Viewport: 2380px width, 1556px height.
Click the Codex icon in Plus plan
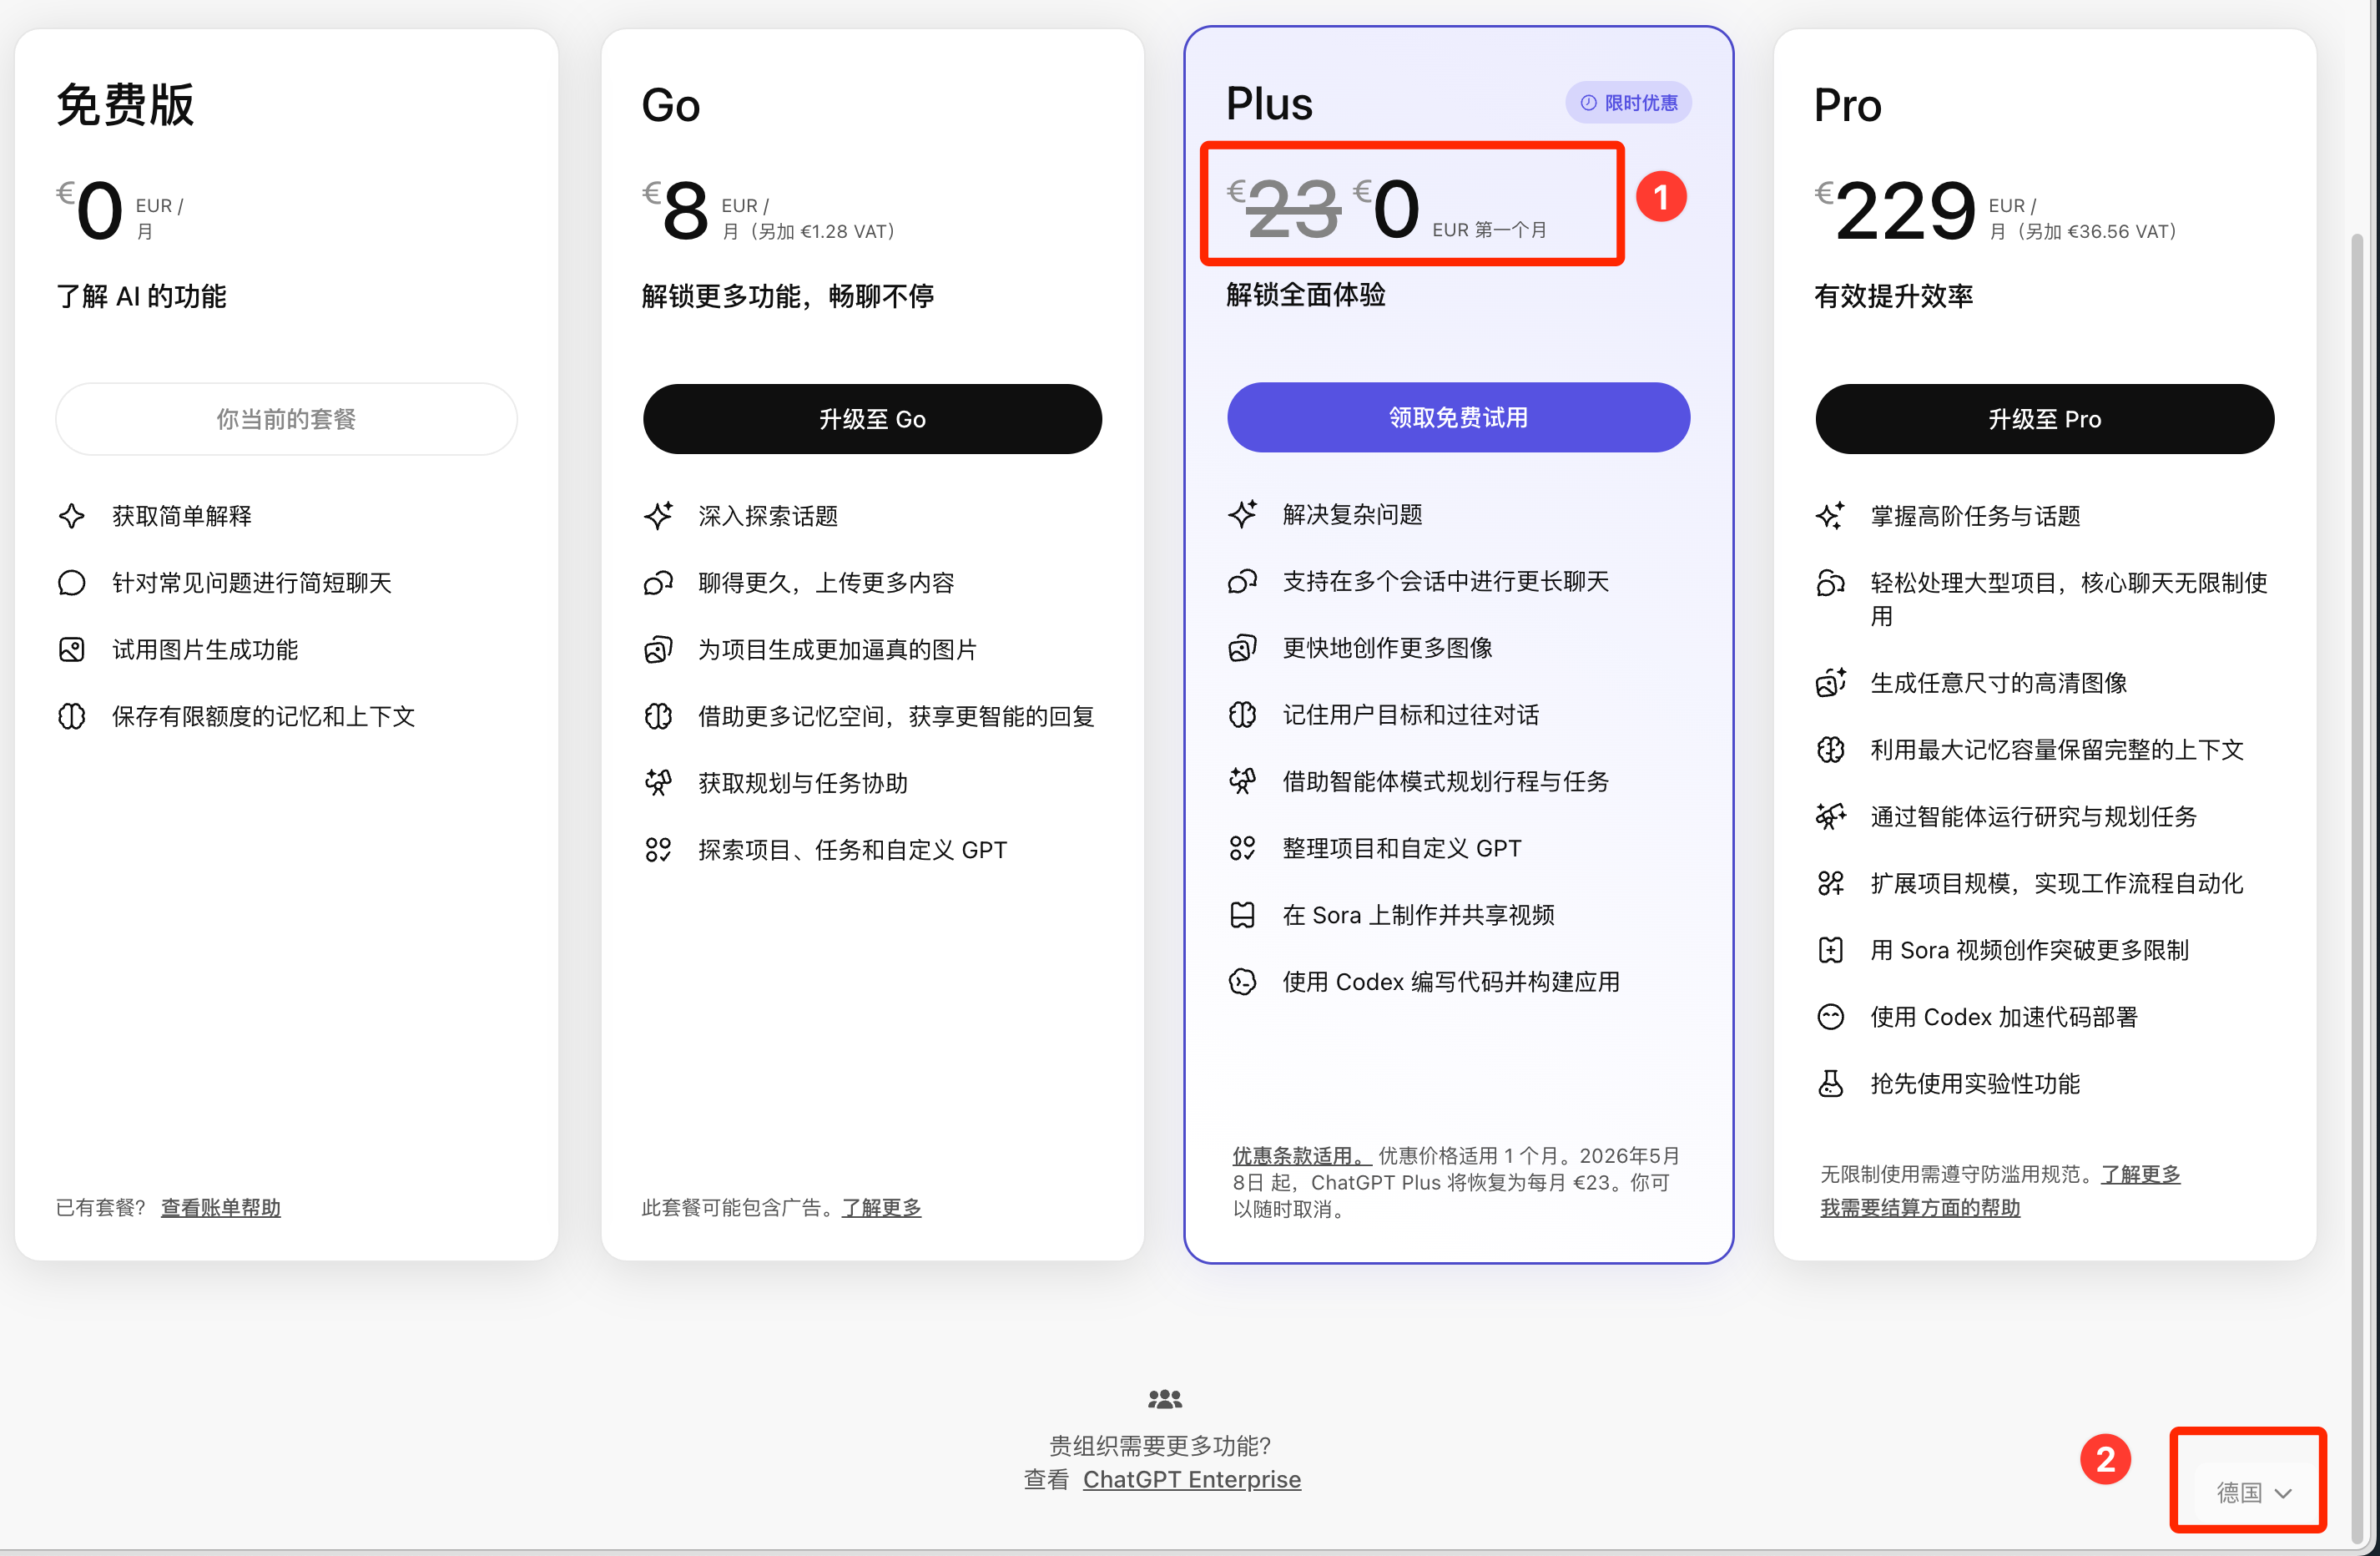tap(1242, 982)
